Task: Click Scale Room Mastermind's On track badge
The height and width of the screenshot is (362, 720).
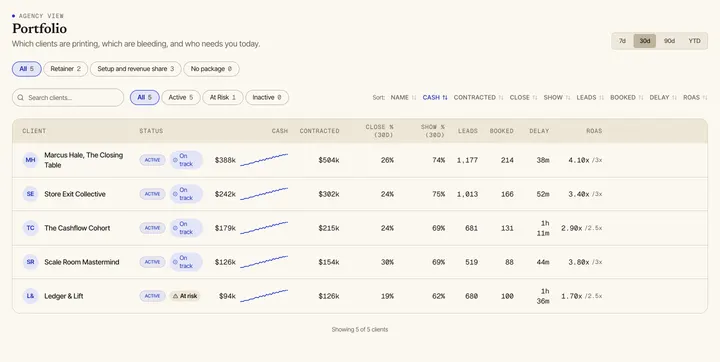Action: 186,262
